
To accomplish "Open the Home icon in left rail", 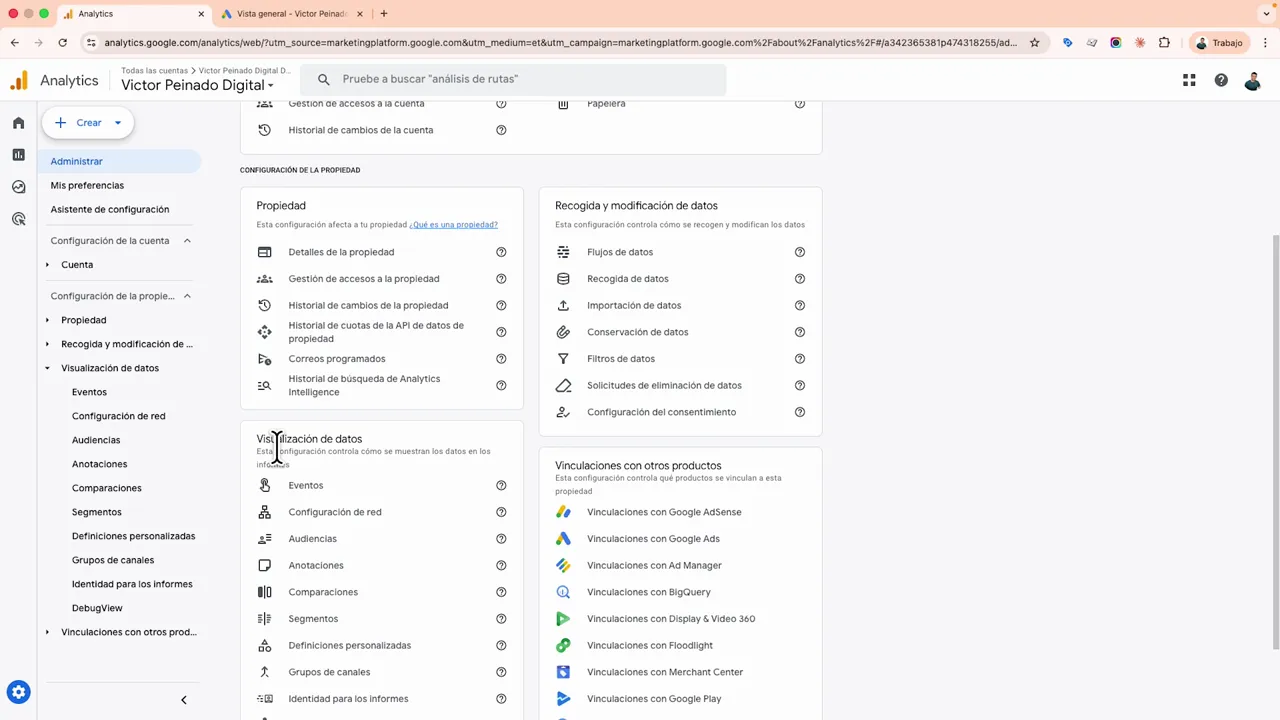I will pyautogui.click(x=18, y=123).
